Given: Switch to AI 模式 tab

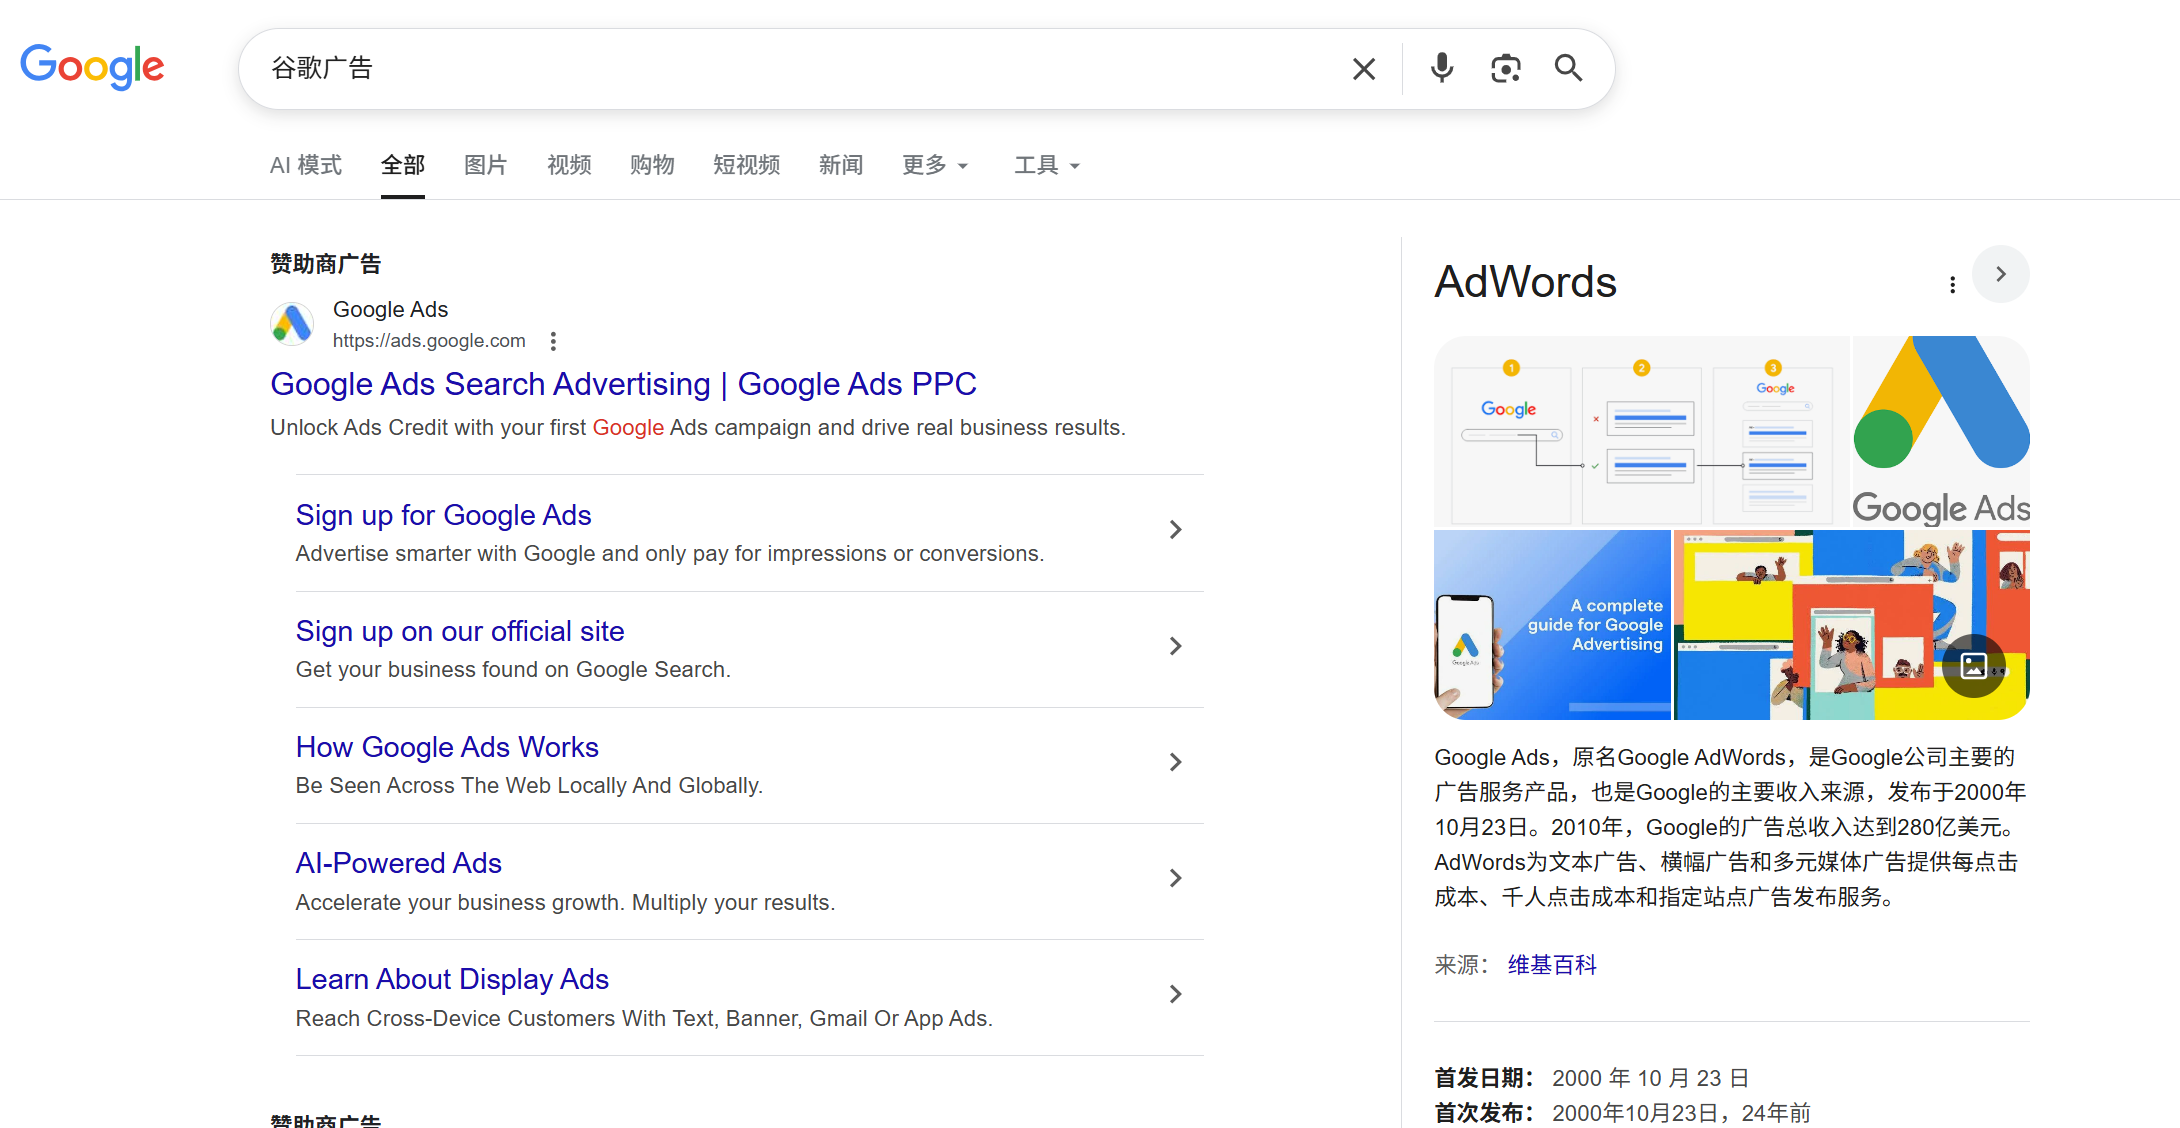Looking at the screenshot, I should 306,165.
